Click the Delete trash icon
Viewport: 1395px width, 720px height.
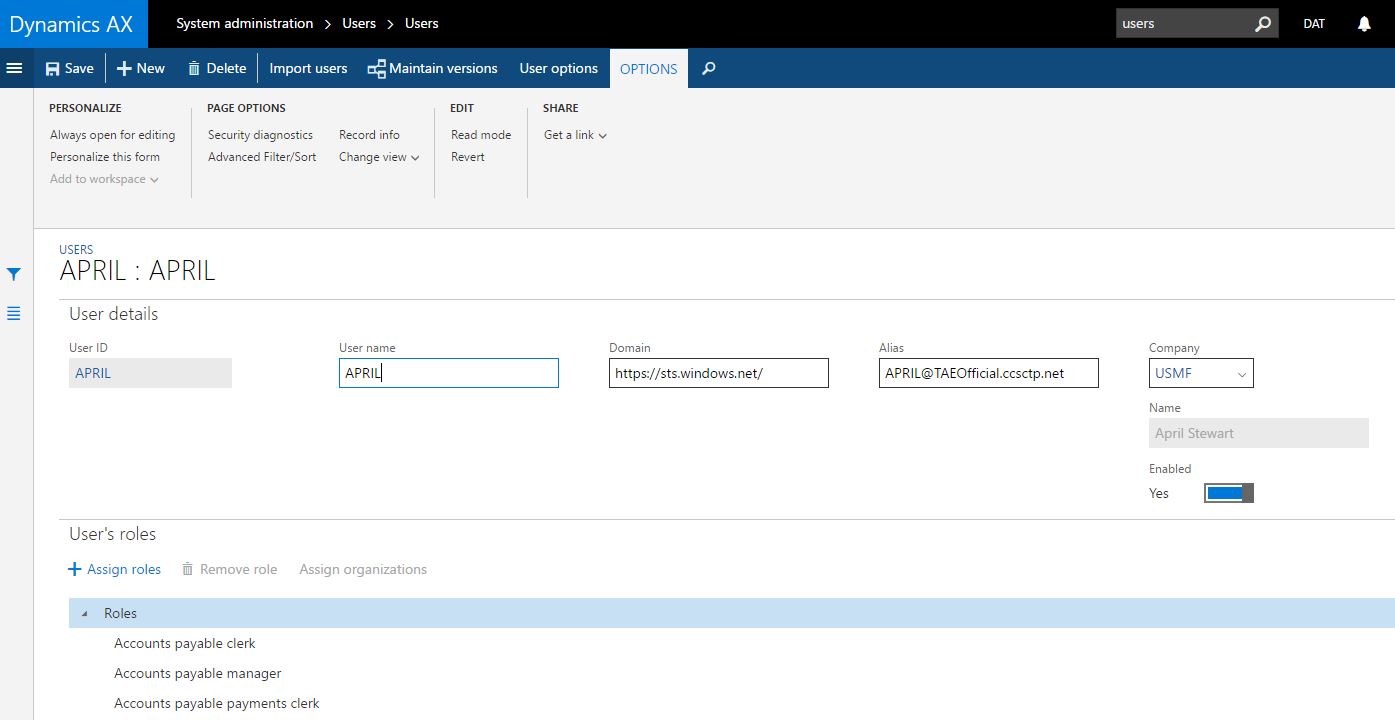point(194,69)
